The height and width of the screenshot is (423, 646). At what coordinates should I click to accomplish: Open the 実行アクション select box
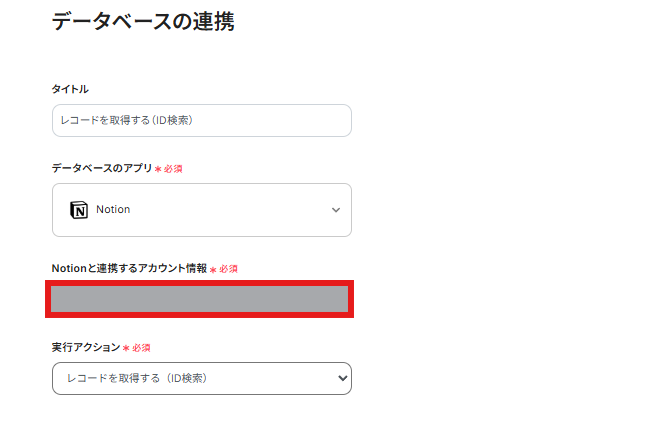(201, 378)
